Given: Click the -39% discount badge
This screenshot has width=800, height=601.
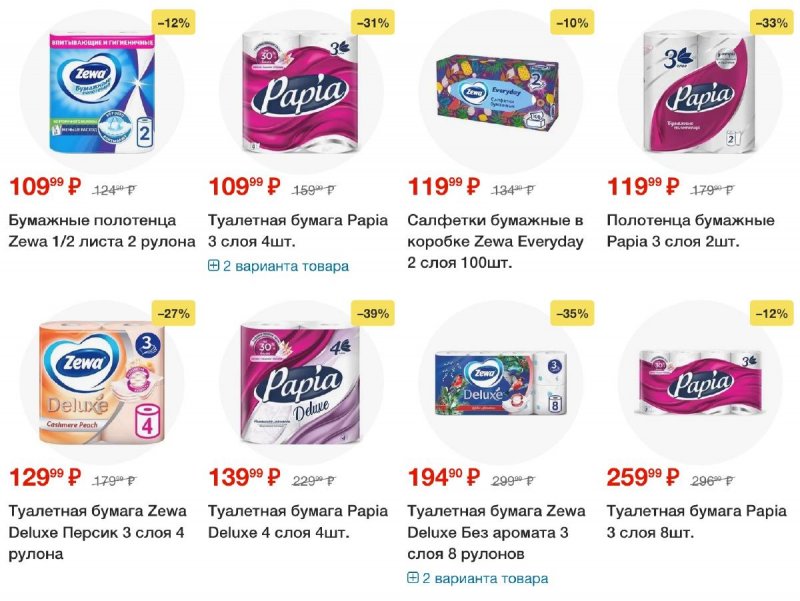Looking at the screenshot, I should [x=373, y=313].
